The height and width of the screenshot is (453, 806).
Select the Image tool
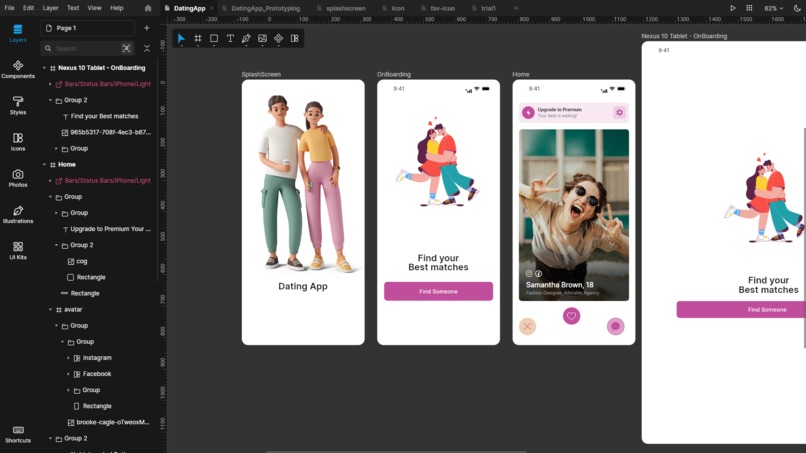[x=262, y=39]
